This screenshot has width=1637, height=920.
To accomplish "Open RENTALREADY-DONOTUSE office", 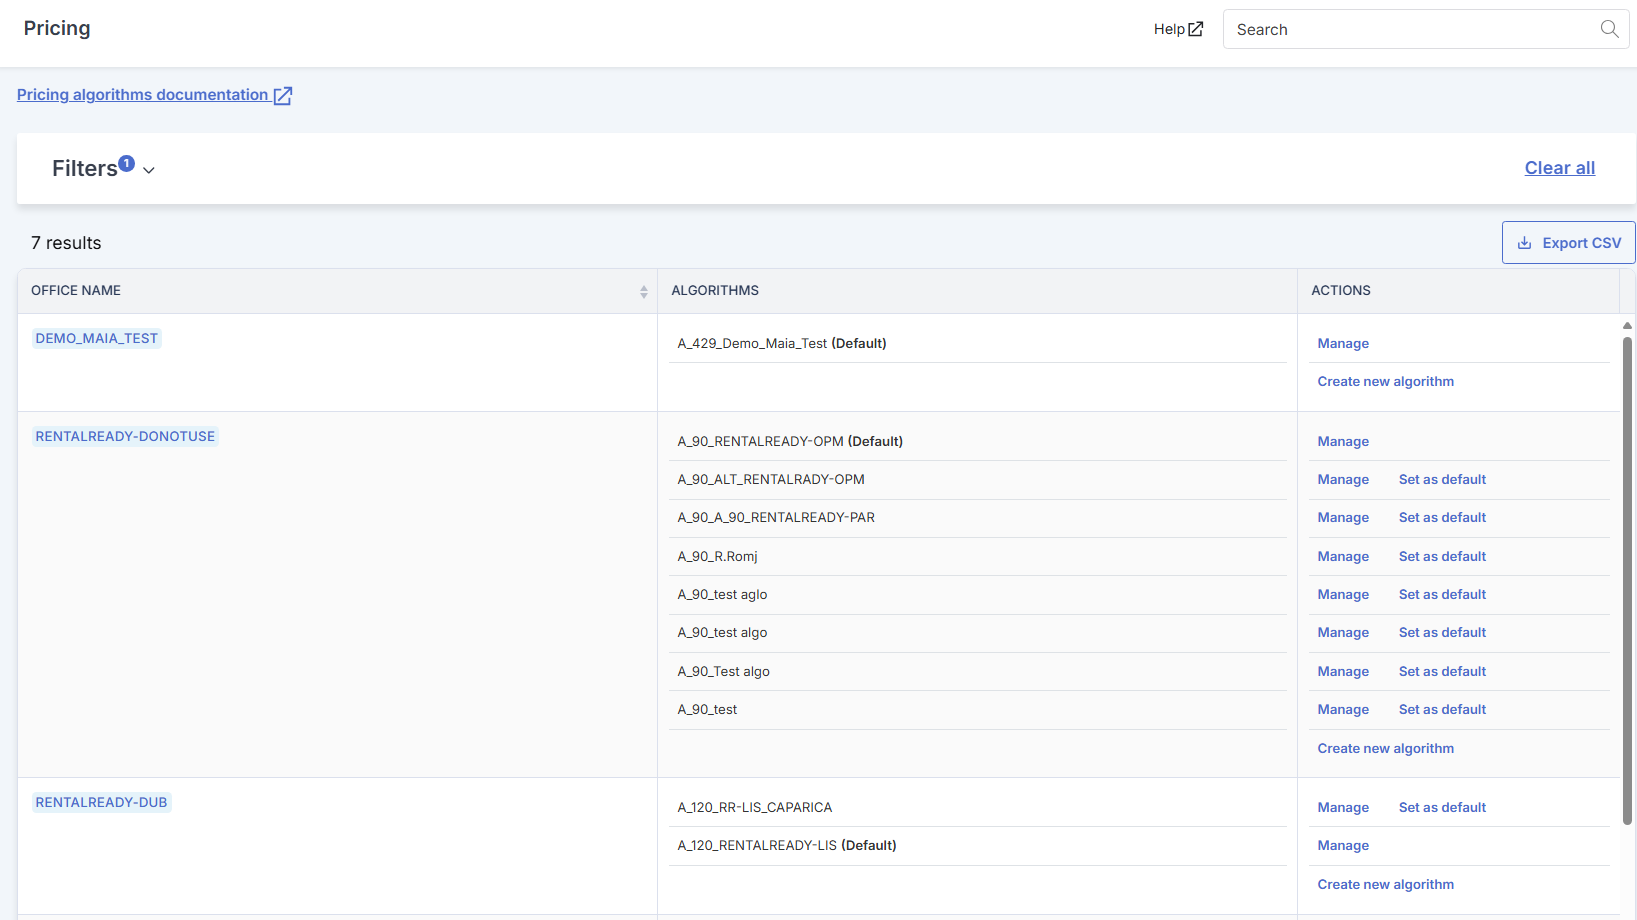I will 125,436.
